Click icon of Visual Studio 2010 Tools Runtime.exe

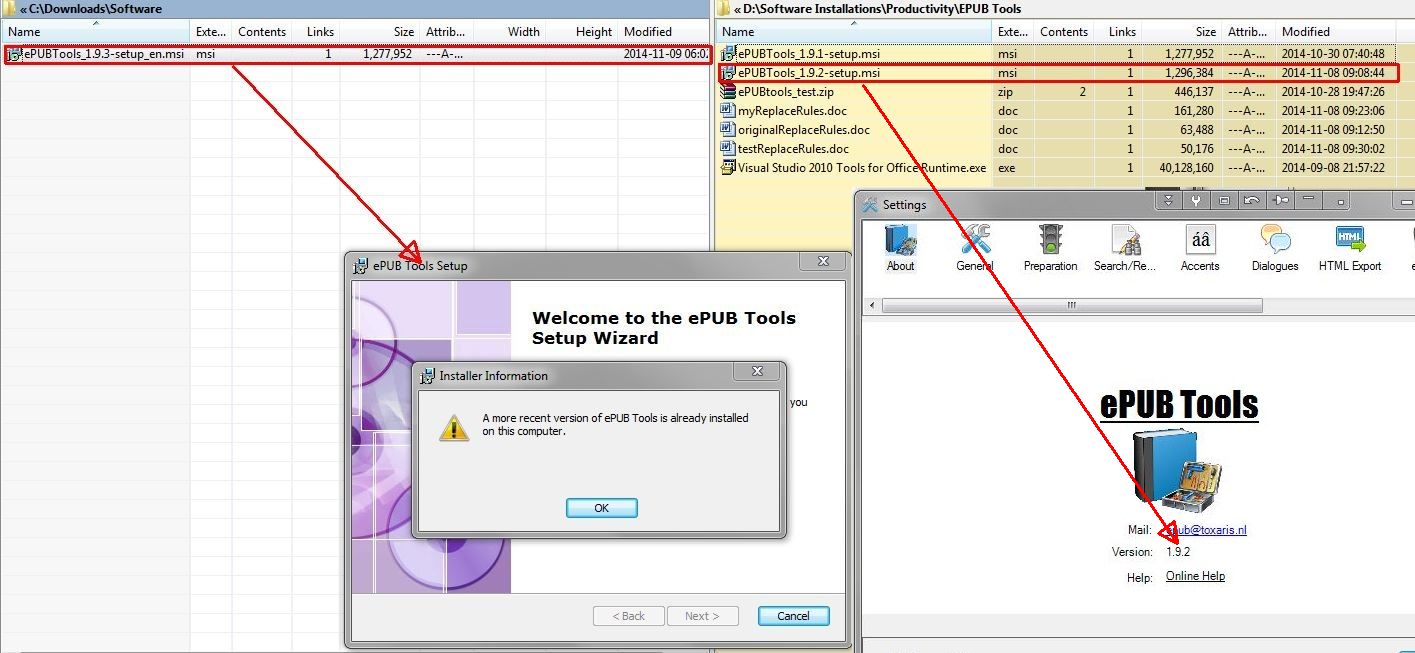[x=728, y=168]
